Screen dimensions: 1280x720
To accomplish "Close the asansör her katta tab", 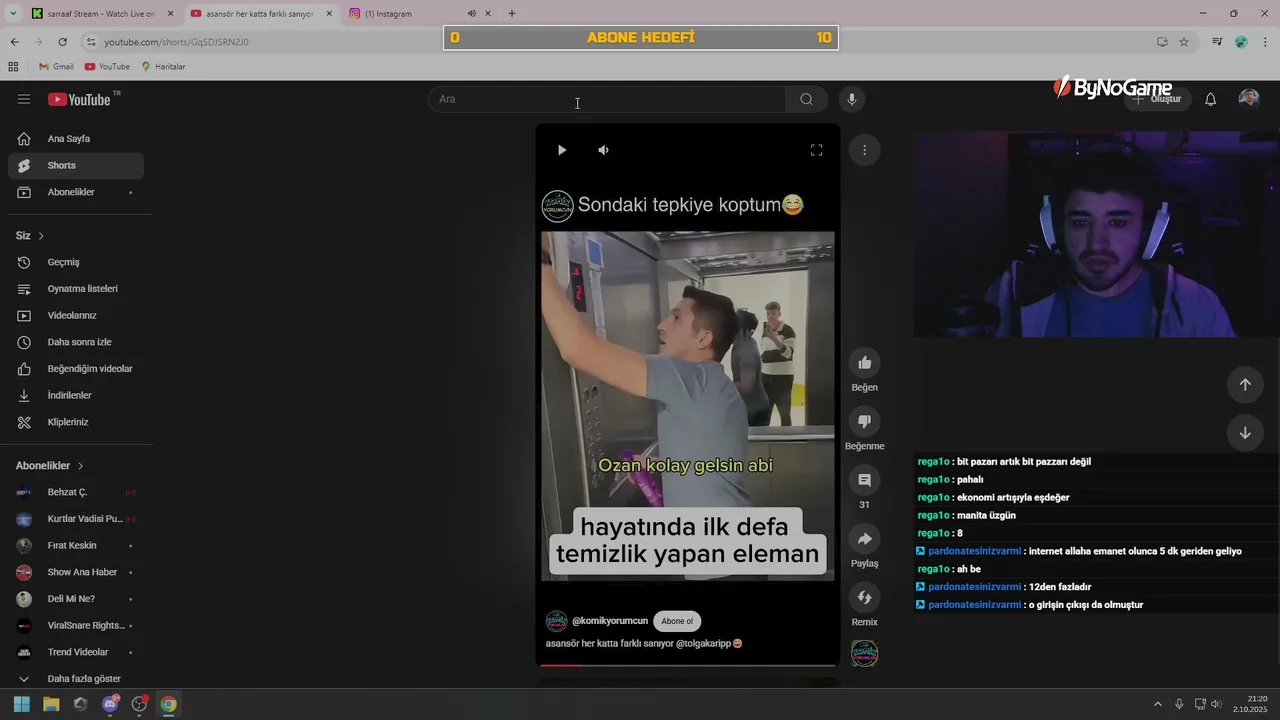I will 329,13.
